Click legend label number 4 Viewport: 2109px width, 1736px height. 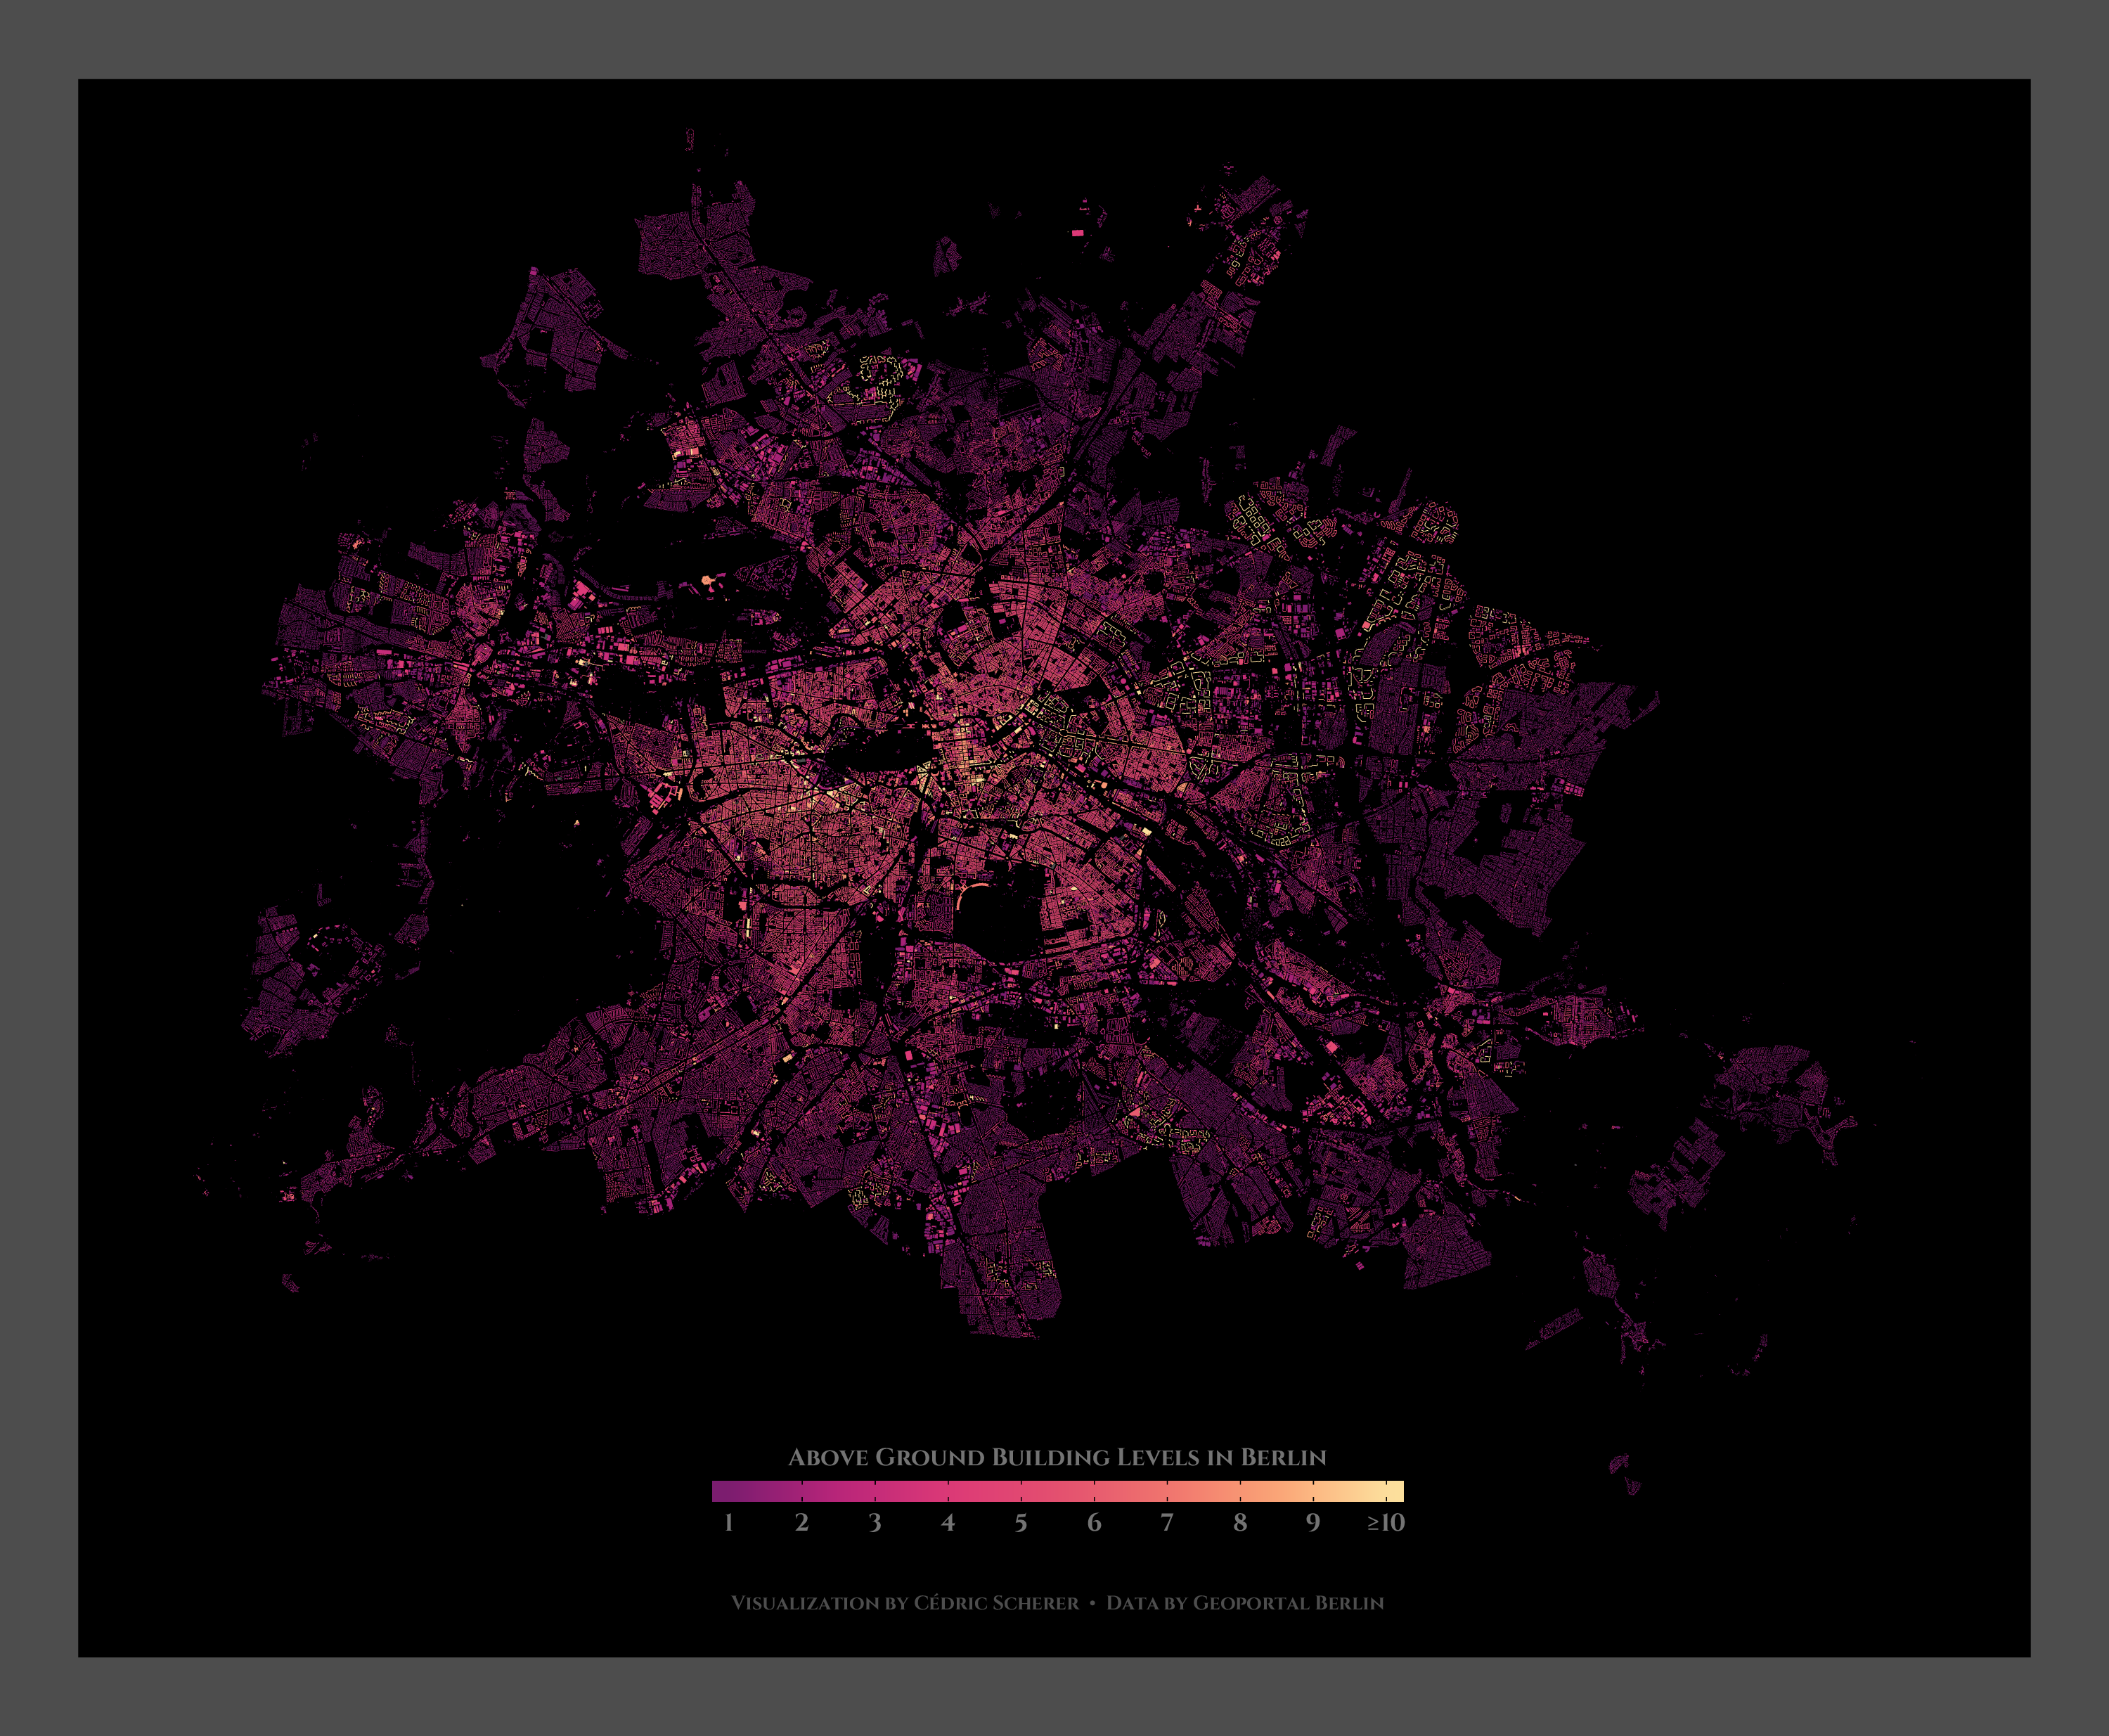click(948, 1523)
